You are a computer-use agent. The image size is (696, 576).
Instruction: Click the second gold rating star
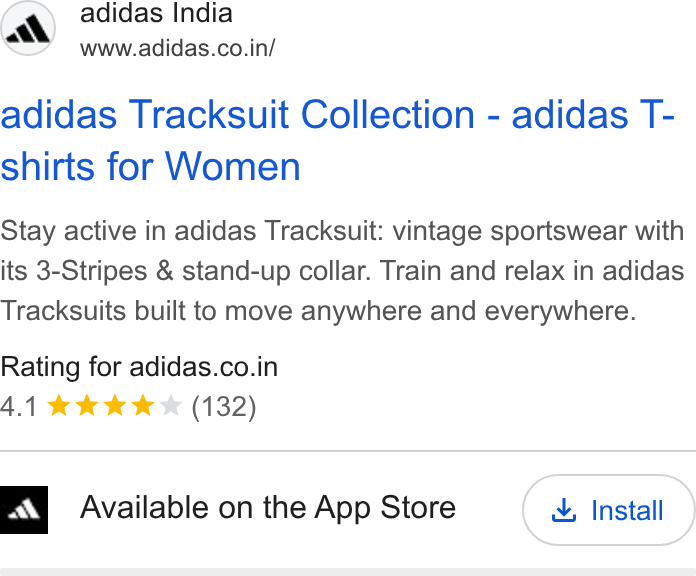pos(87,406)
